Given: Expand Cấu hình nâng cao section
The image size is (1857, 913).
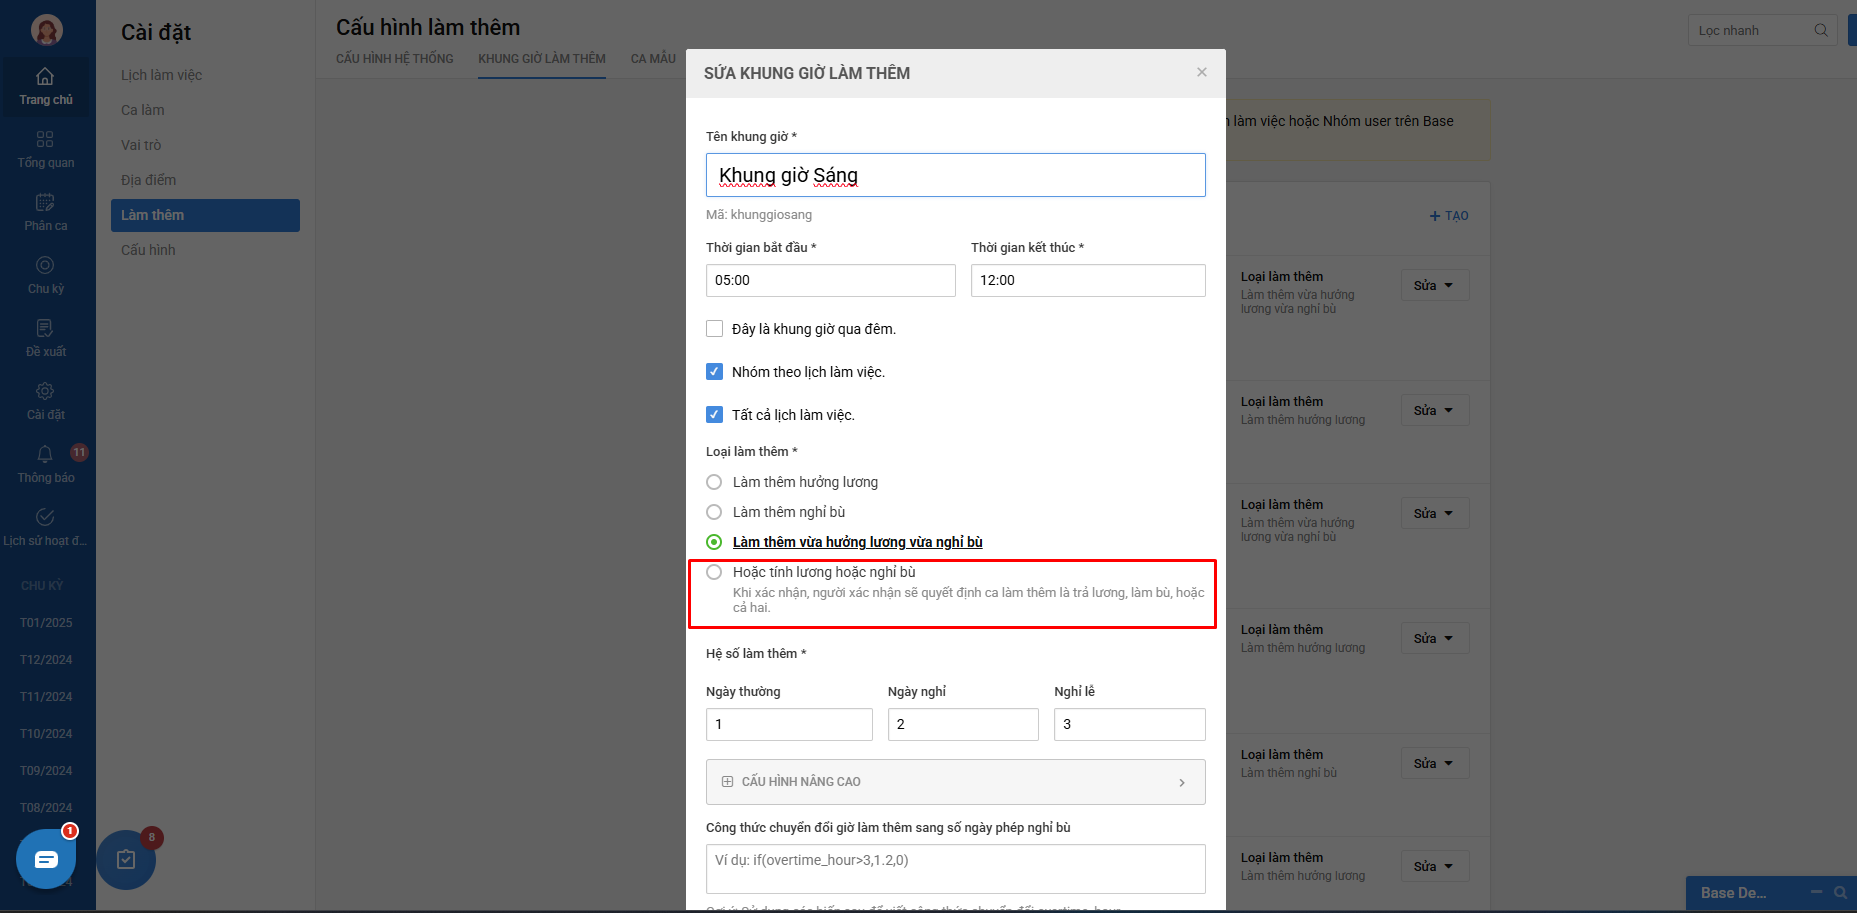Looking at the screenshot, I should 955,782.
